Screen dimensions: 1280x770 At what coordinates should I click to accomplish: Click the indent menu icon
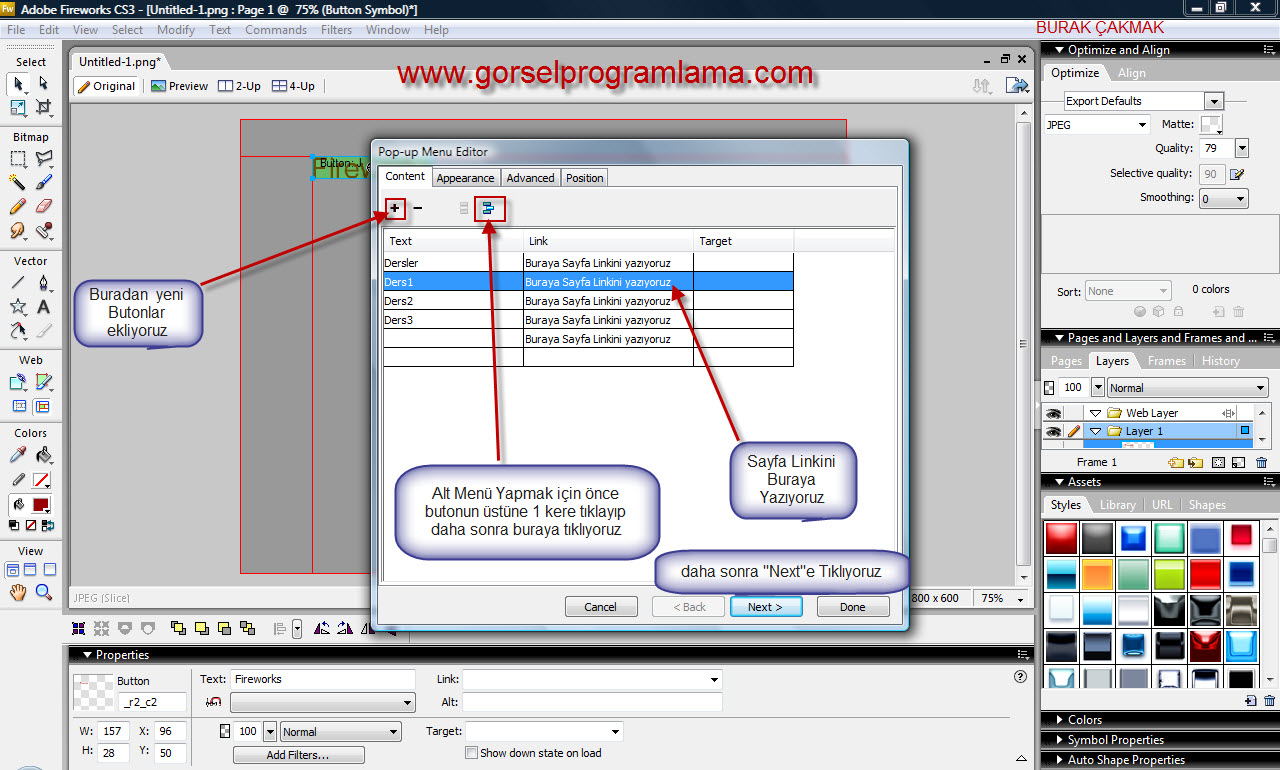tap(489, 209)
